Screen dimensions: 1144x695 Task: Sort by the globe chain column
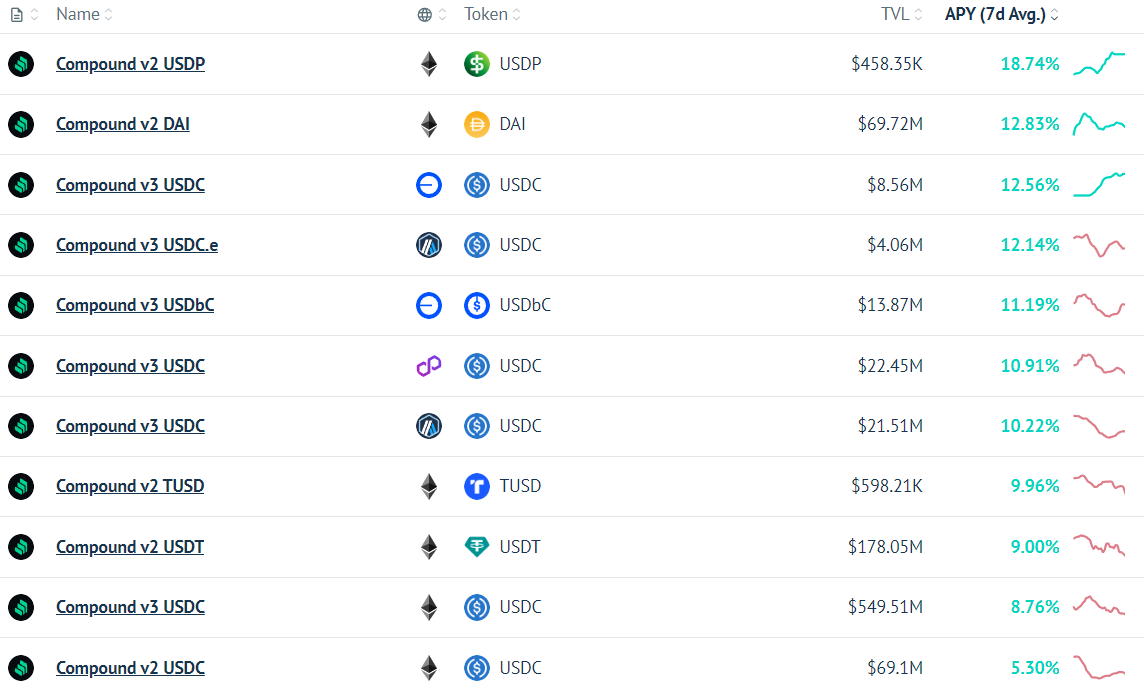[x=432, y=15]
